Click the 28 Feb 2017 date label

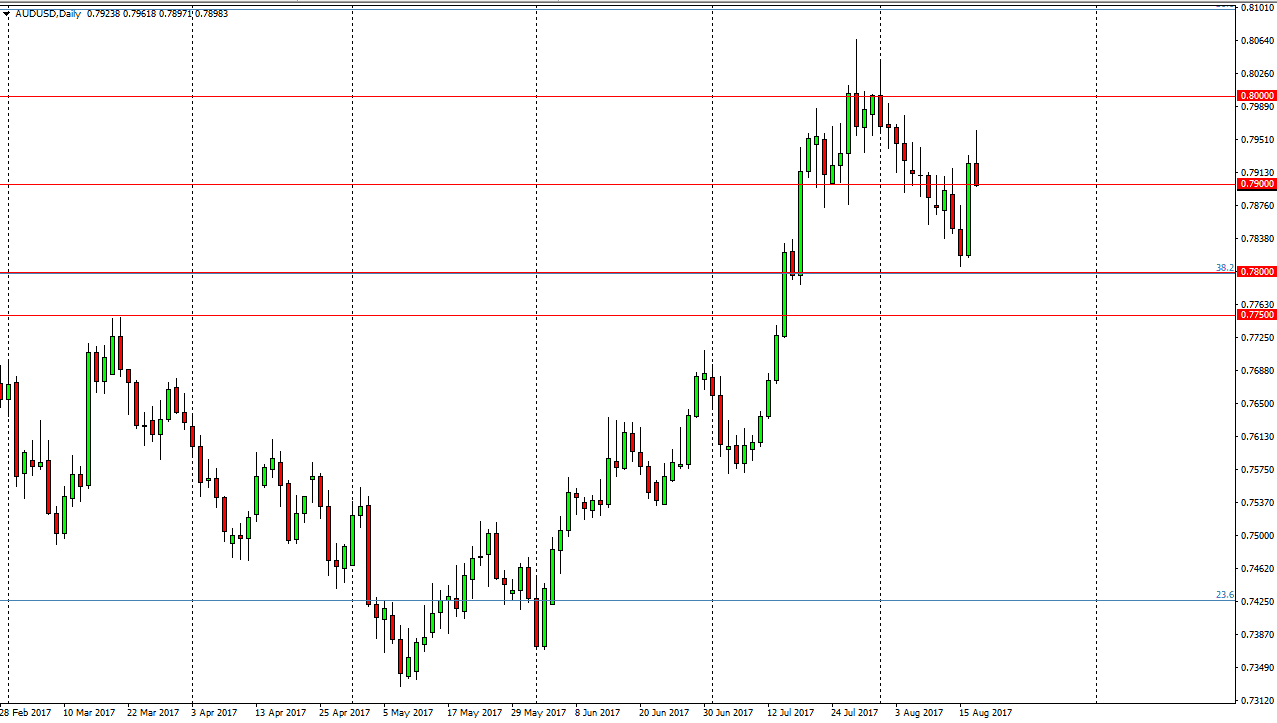pos(26,713)
